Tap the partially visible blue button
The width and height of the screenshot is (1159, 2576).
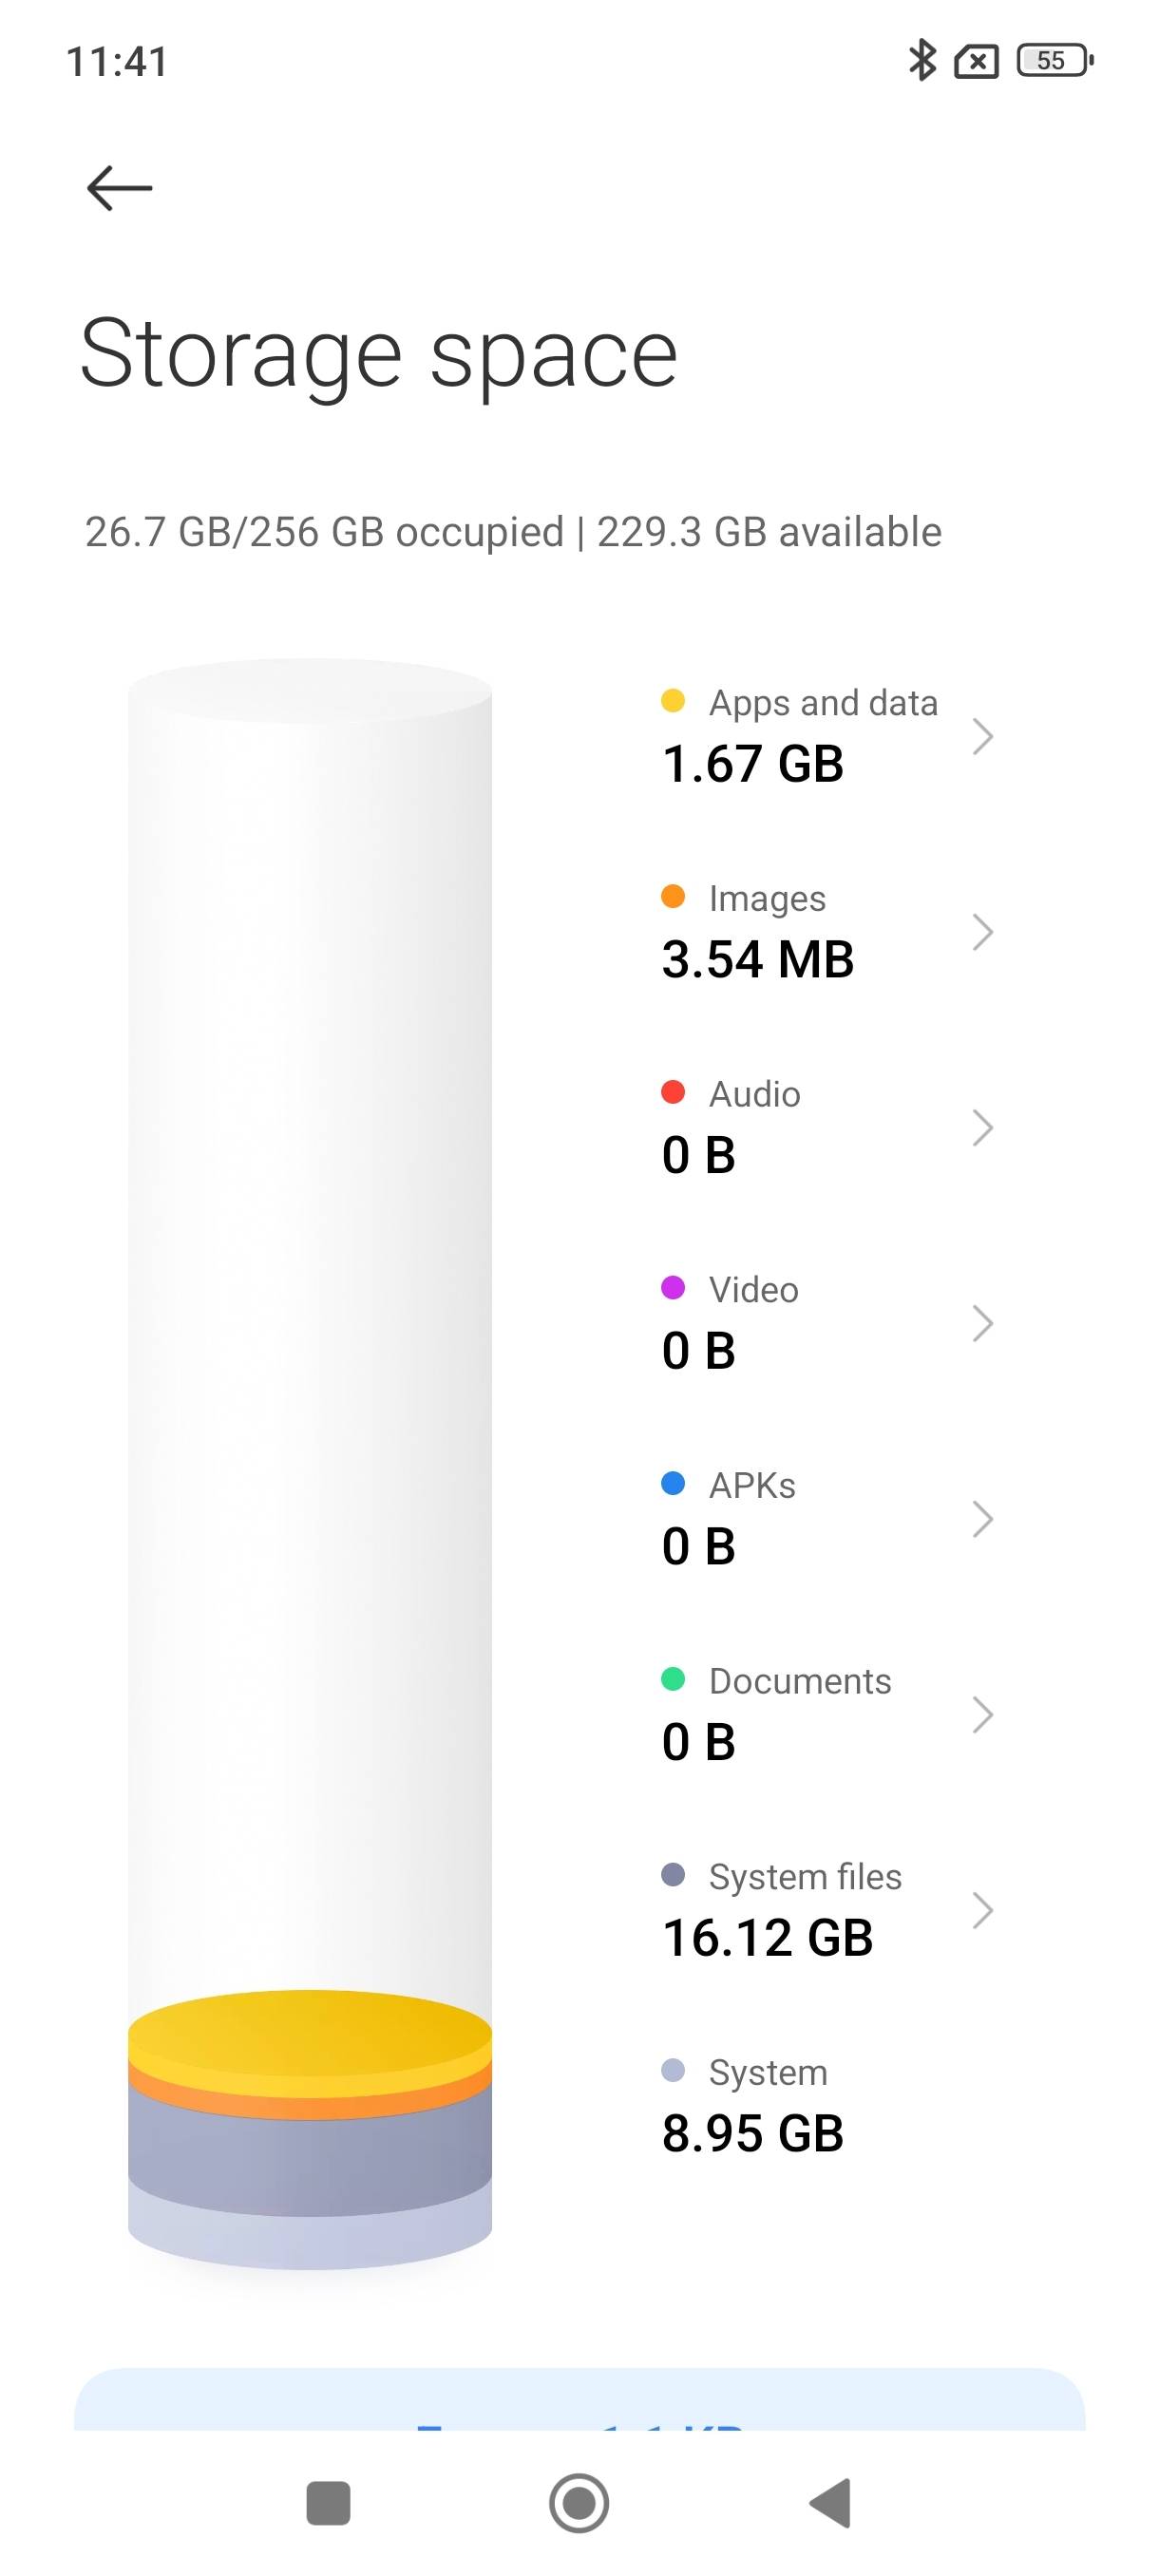[579, 2399]
